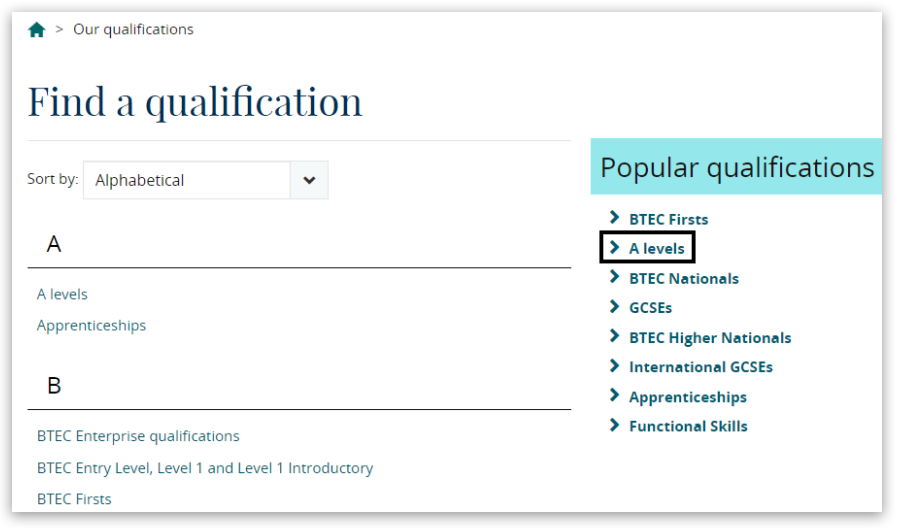The height and width of the screenshot is (530, 900).
Task: Open International GCSEs popular qualification
Action: click(700, 367)
